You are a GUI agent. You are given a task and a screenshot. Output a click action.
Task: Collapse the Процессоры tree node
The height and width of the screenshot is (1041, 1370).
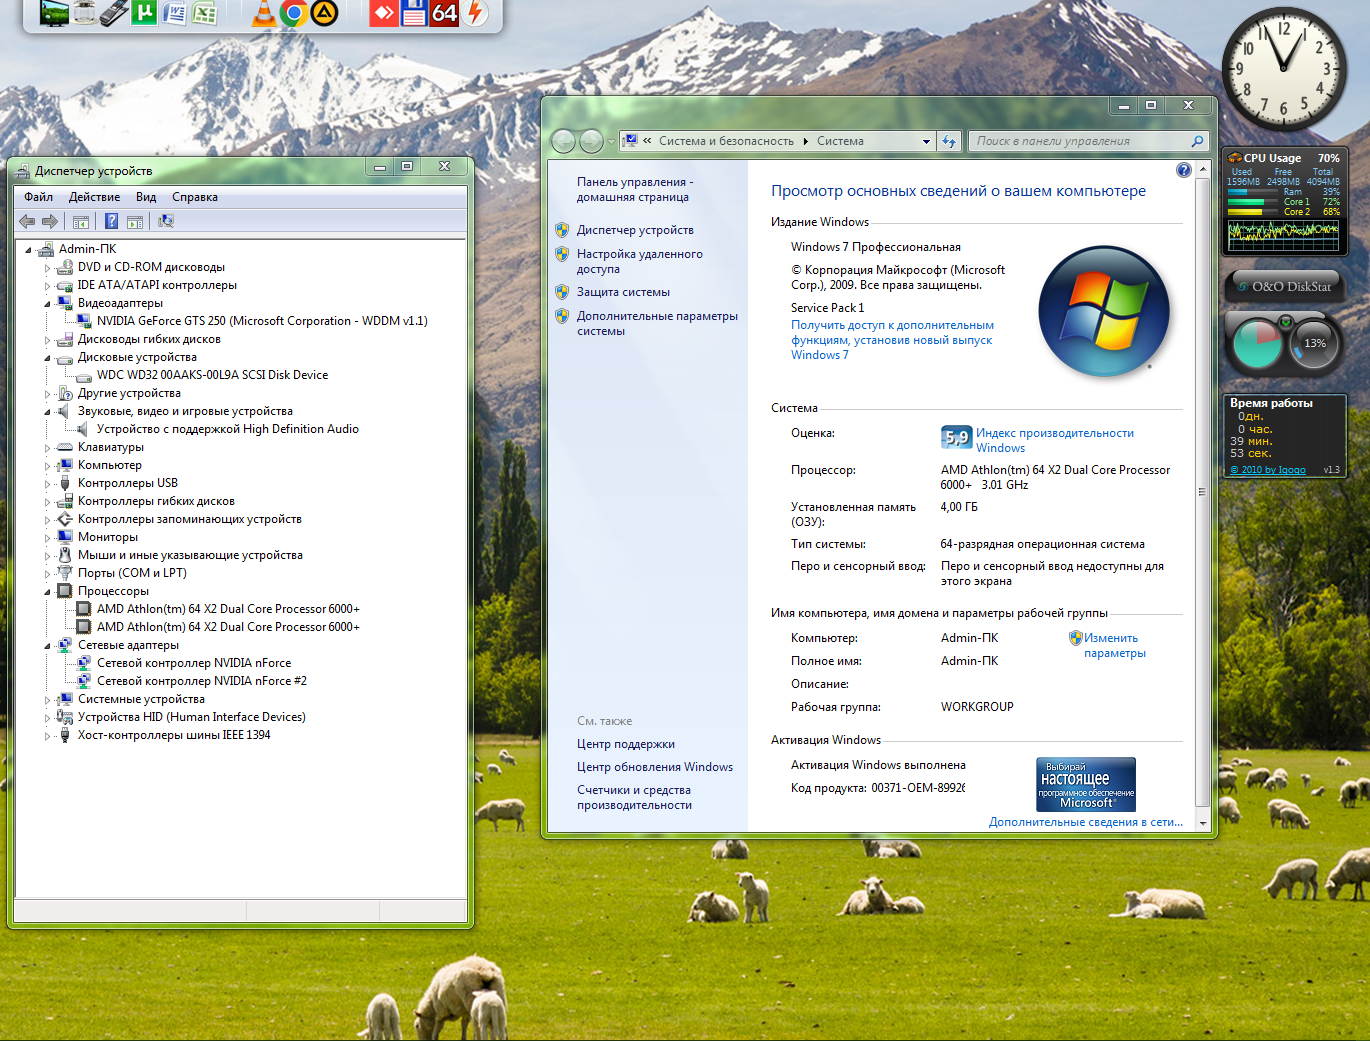pyautogui.click(x=47, y=592)
